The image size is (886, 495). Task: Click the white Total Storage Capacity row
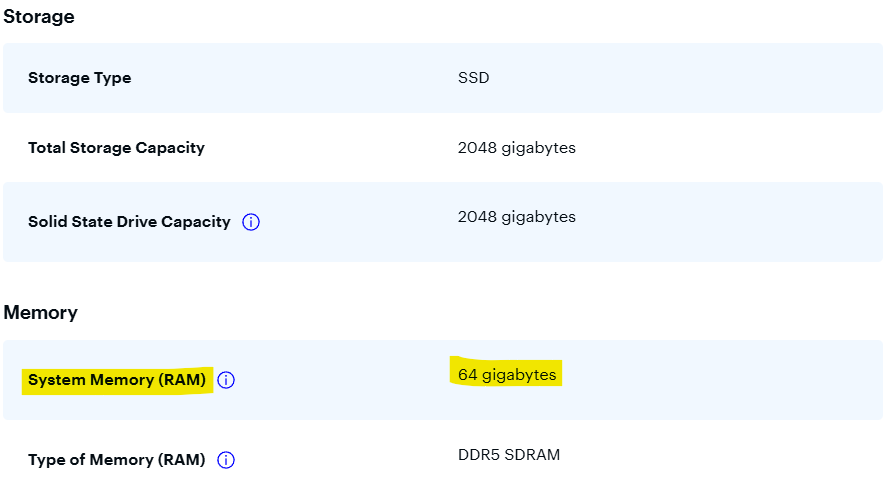point(700,148)
